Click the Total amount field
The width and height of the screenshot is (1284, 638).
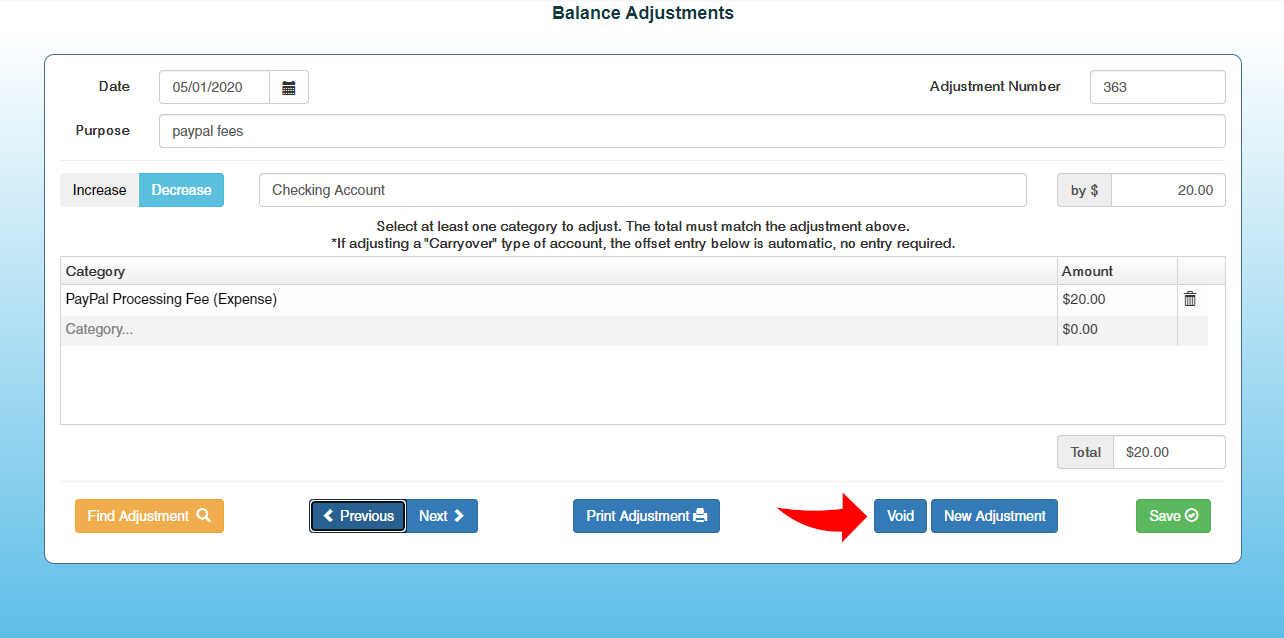[1168, 452]
